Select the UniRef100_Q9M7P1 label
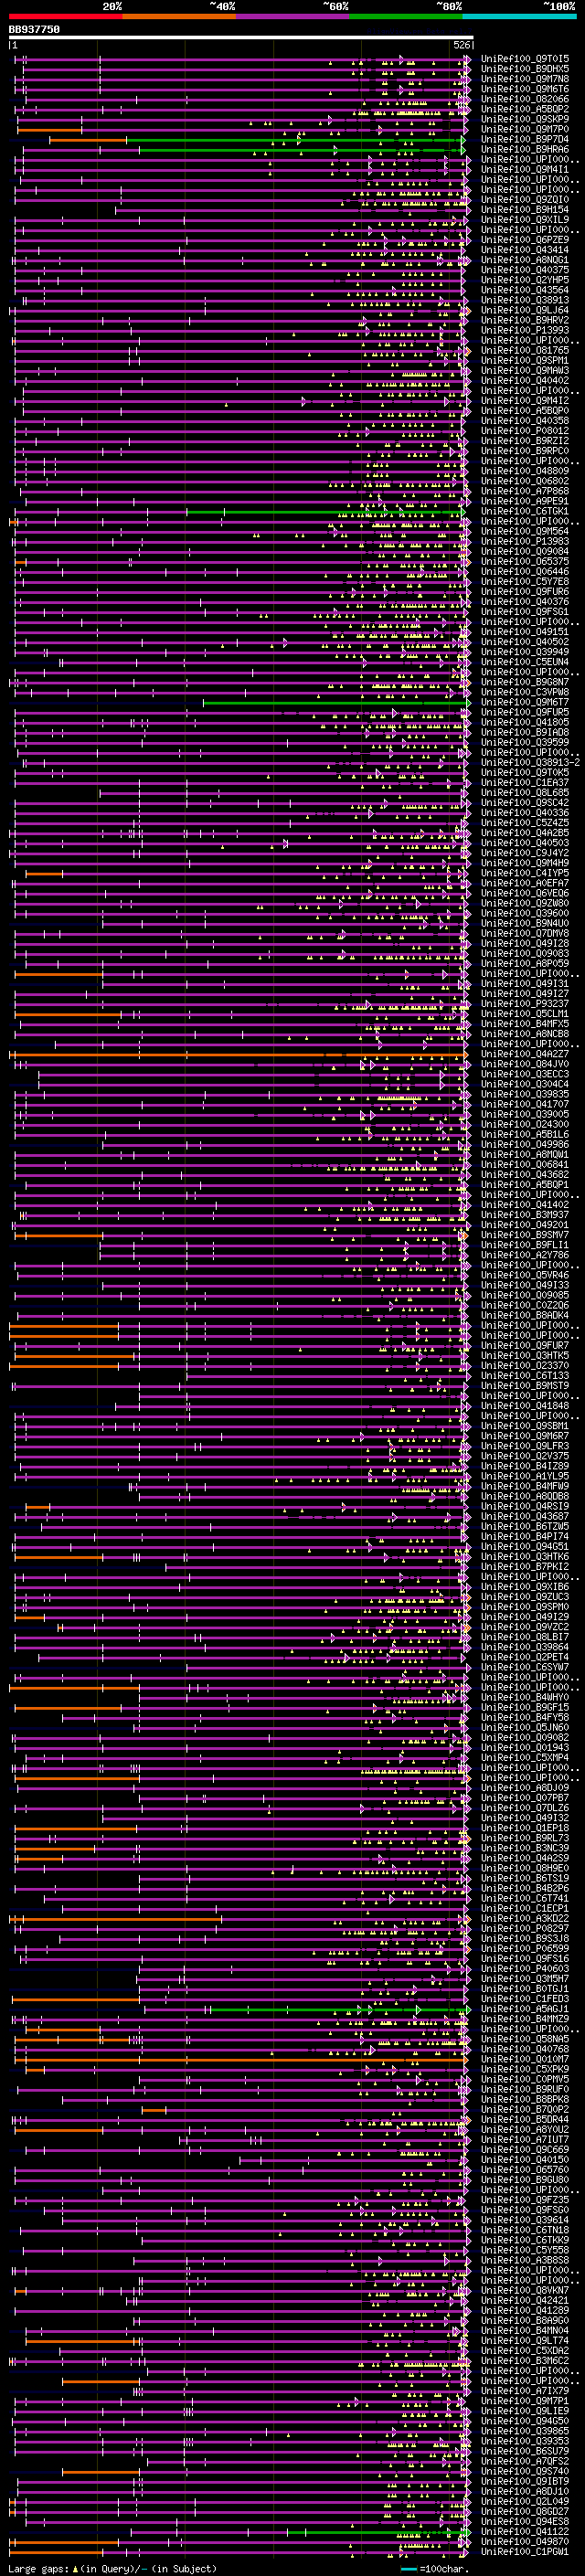 [525, 2401]
